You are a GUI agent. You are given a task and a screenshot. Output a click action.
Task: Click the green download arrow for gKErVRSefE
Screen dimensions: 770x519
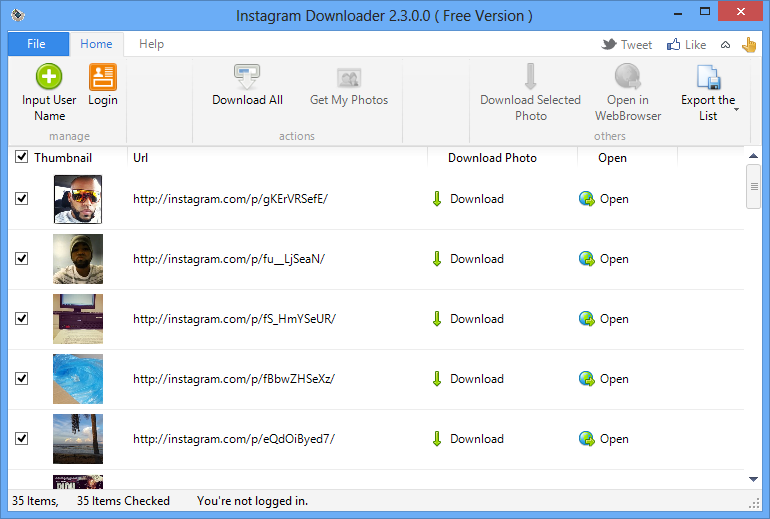click(x=437, y=199)
